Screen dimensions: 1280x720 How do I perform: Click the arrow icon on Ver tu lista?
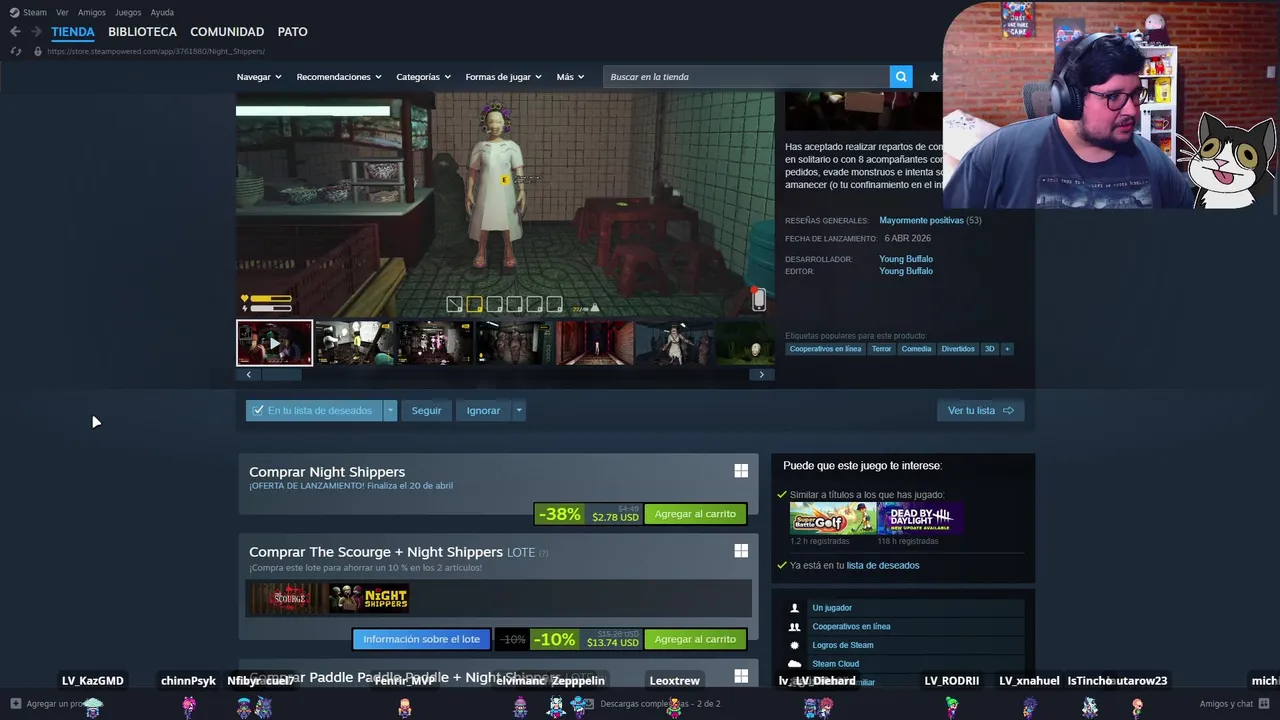[x=1008, y=411]
